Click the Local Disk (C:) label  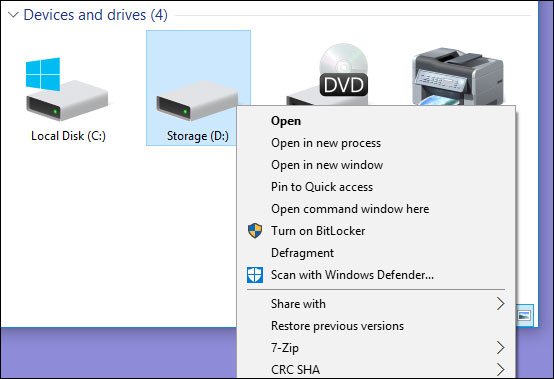tap(68, 136)
